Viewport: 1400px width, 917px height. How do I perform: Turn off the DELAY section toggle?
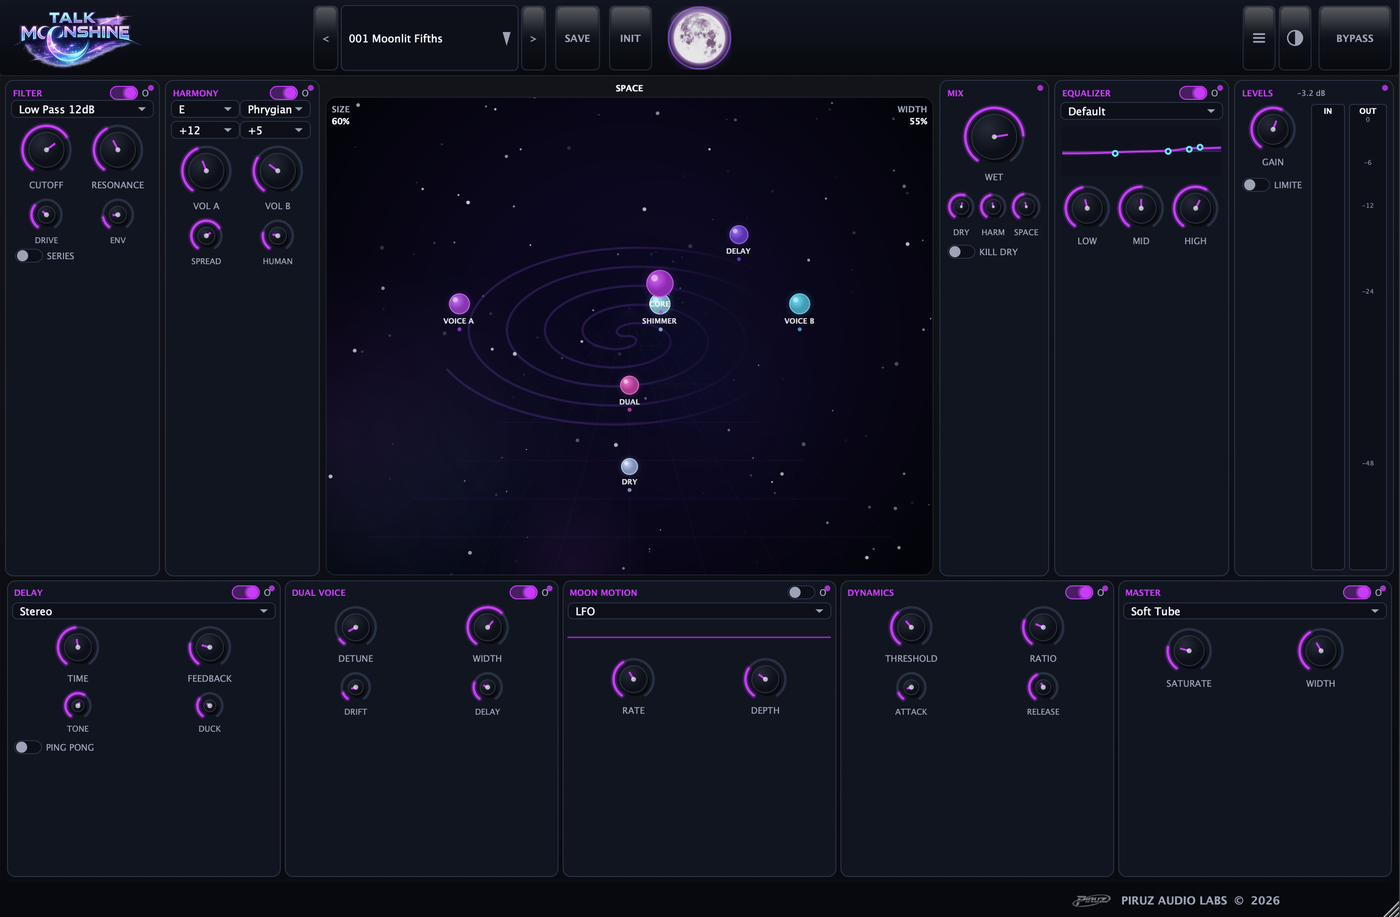point(246,592)
